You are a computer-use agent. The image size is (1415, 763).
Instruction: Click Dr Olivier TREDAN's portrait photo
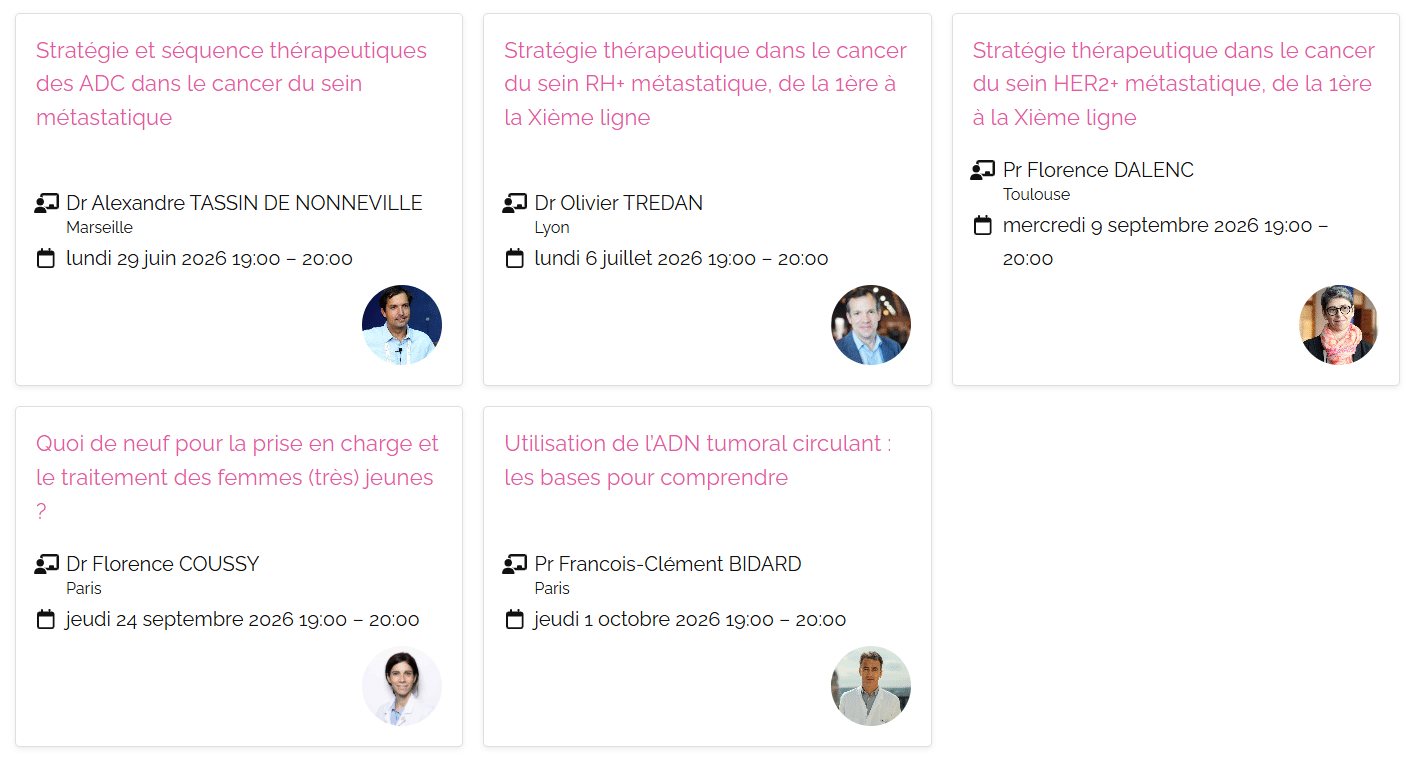tap(871, 325)
